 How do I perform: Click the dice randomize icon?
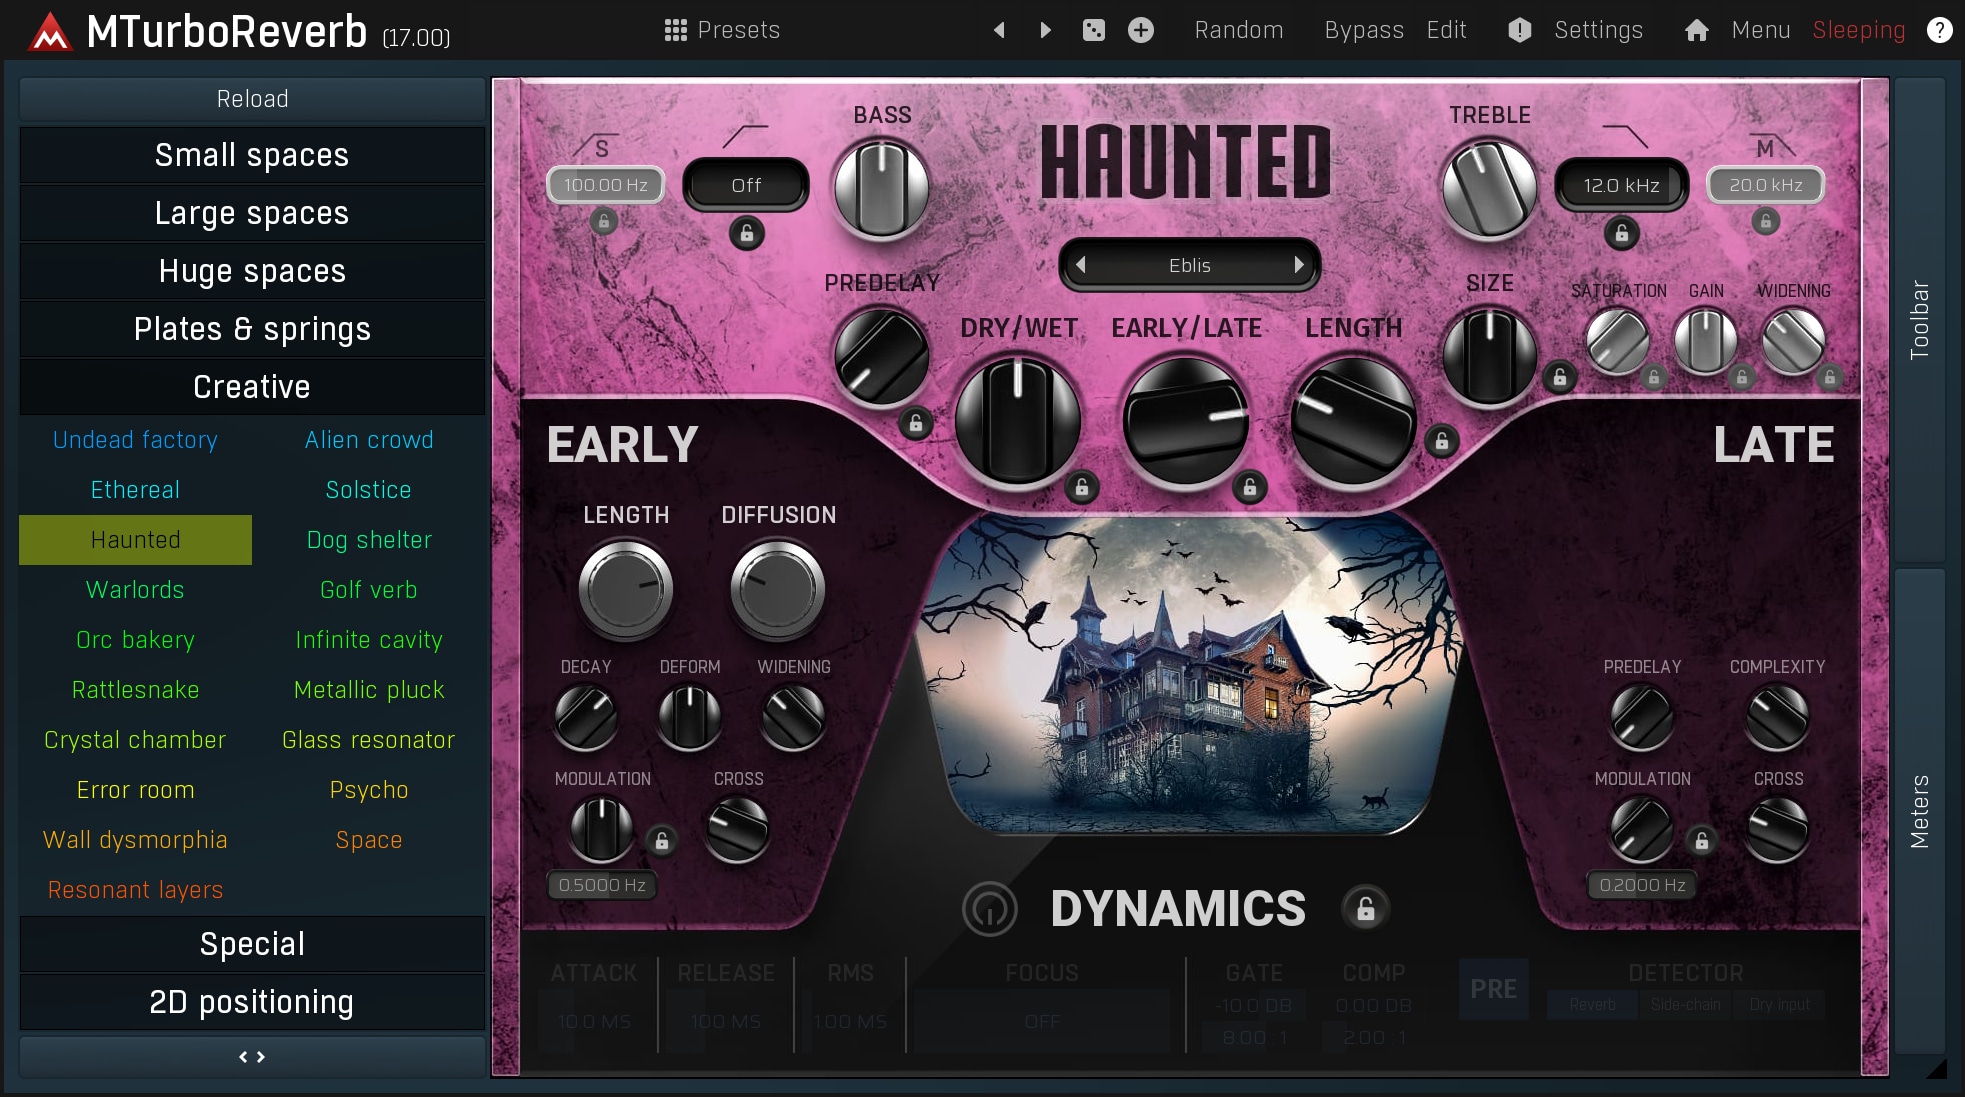[1093, 30]
